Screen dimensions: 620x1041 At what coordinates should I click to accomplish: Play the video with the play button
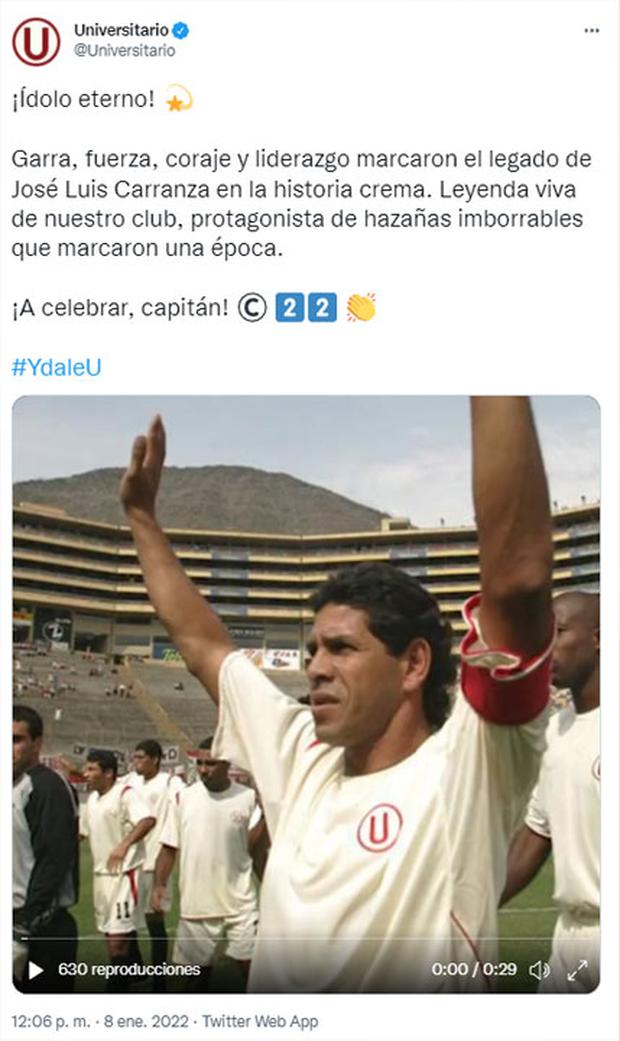click(36, 970)
